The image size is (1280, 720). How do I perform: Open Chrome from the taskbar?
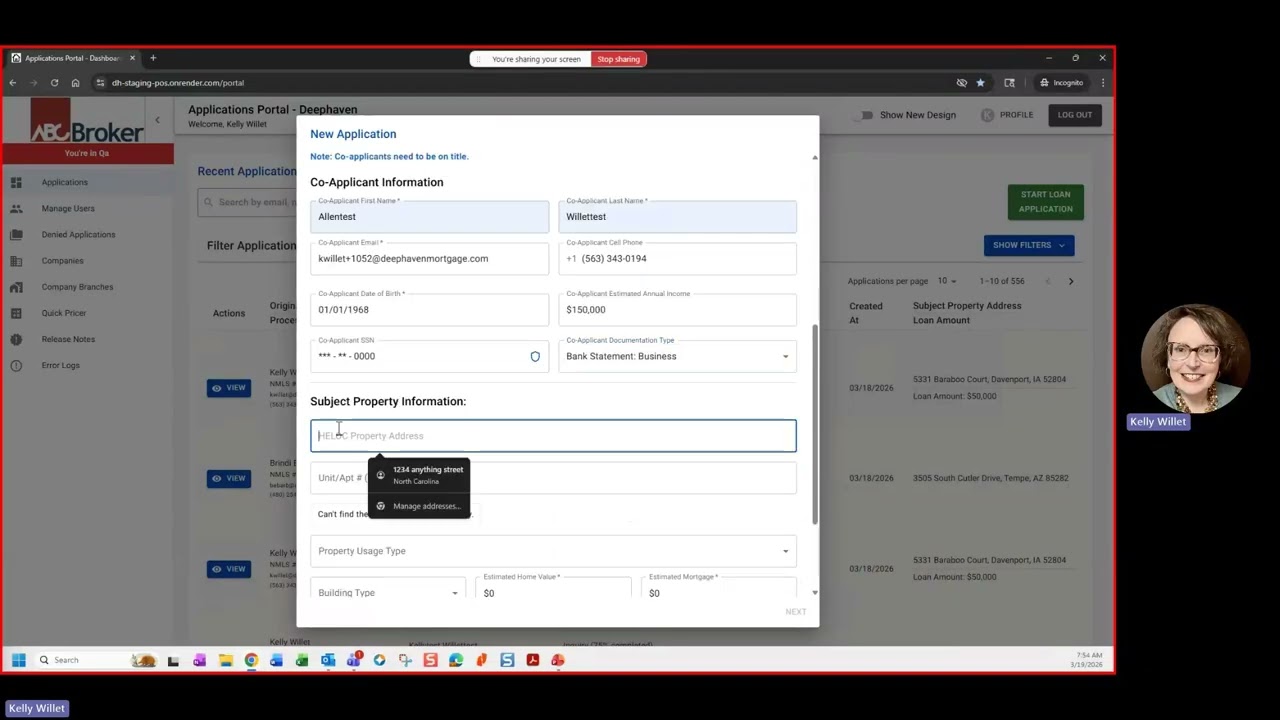click(251, 660)
